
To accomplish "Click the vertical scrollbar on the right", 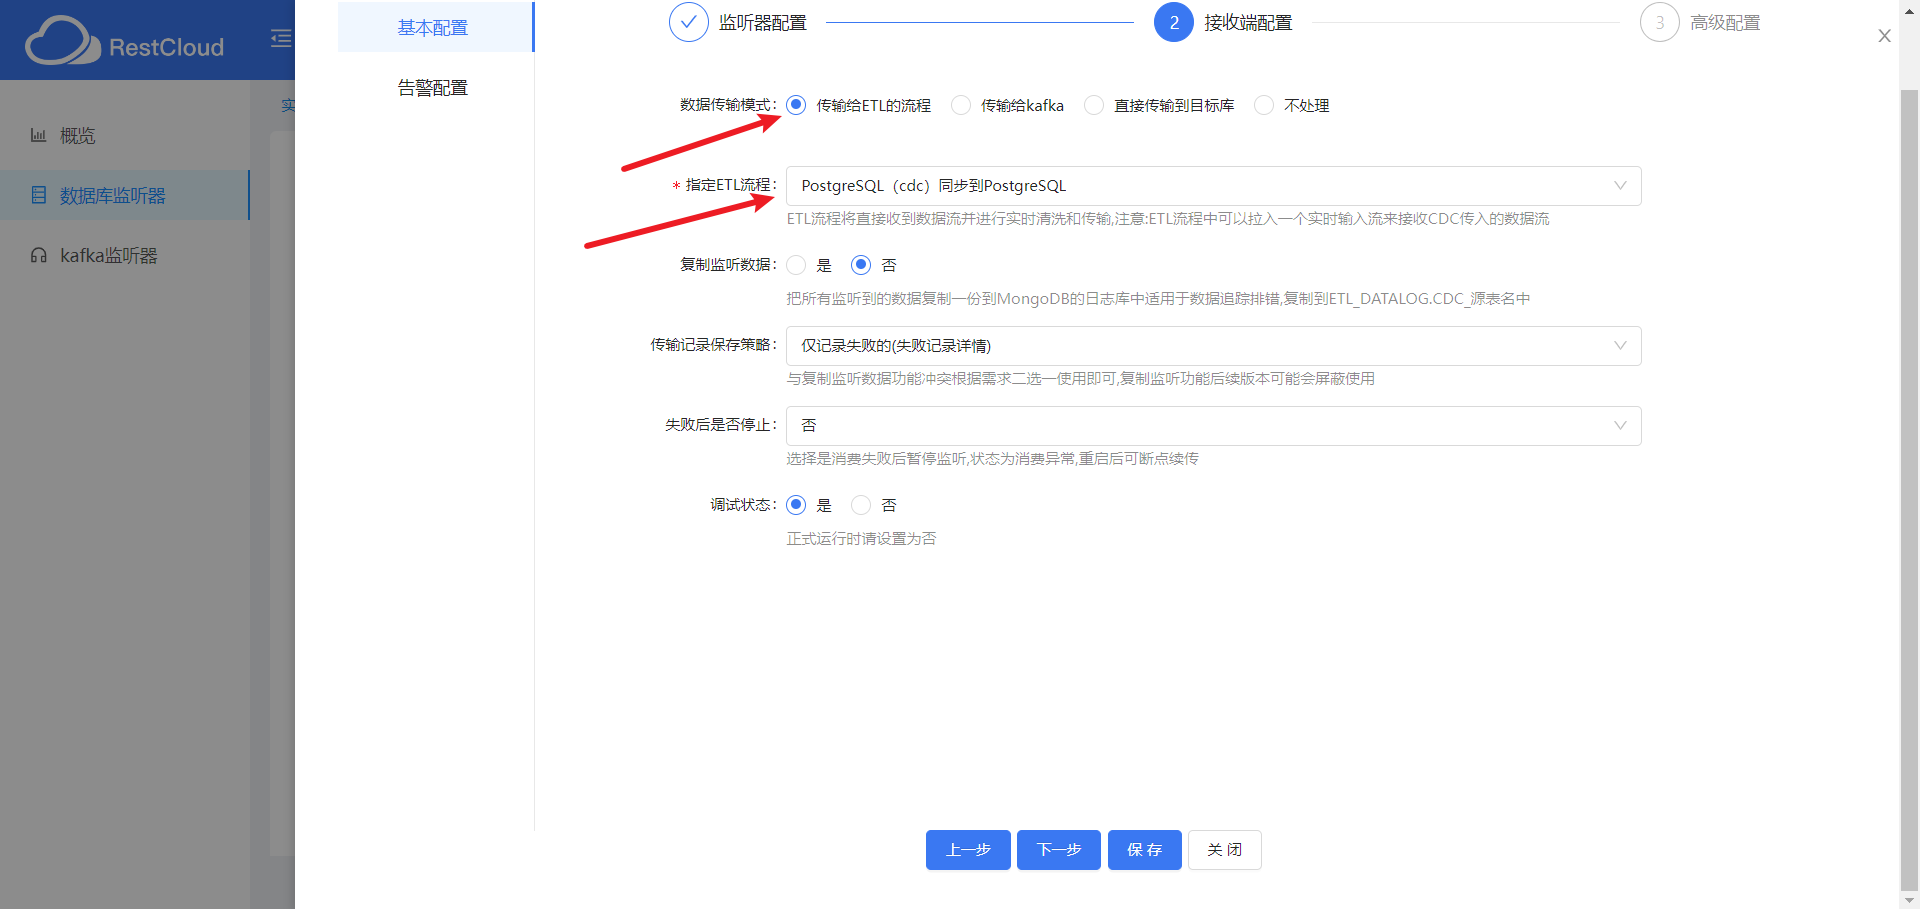I will (x=1909, y=490).
